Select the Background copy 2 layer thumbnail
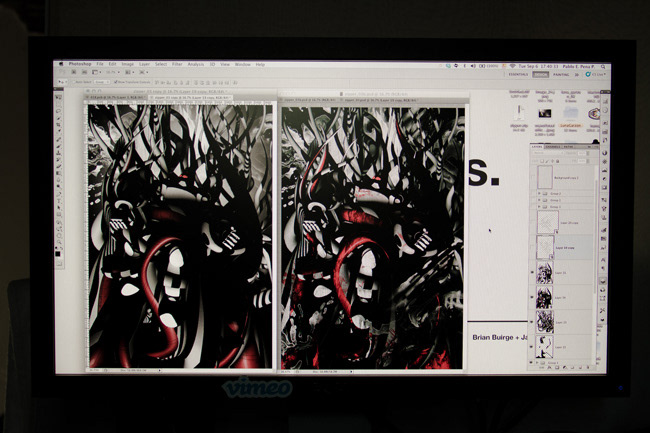Screen dimensions: 650x433 pos(545,177)
